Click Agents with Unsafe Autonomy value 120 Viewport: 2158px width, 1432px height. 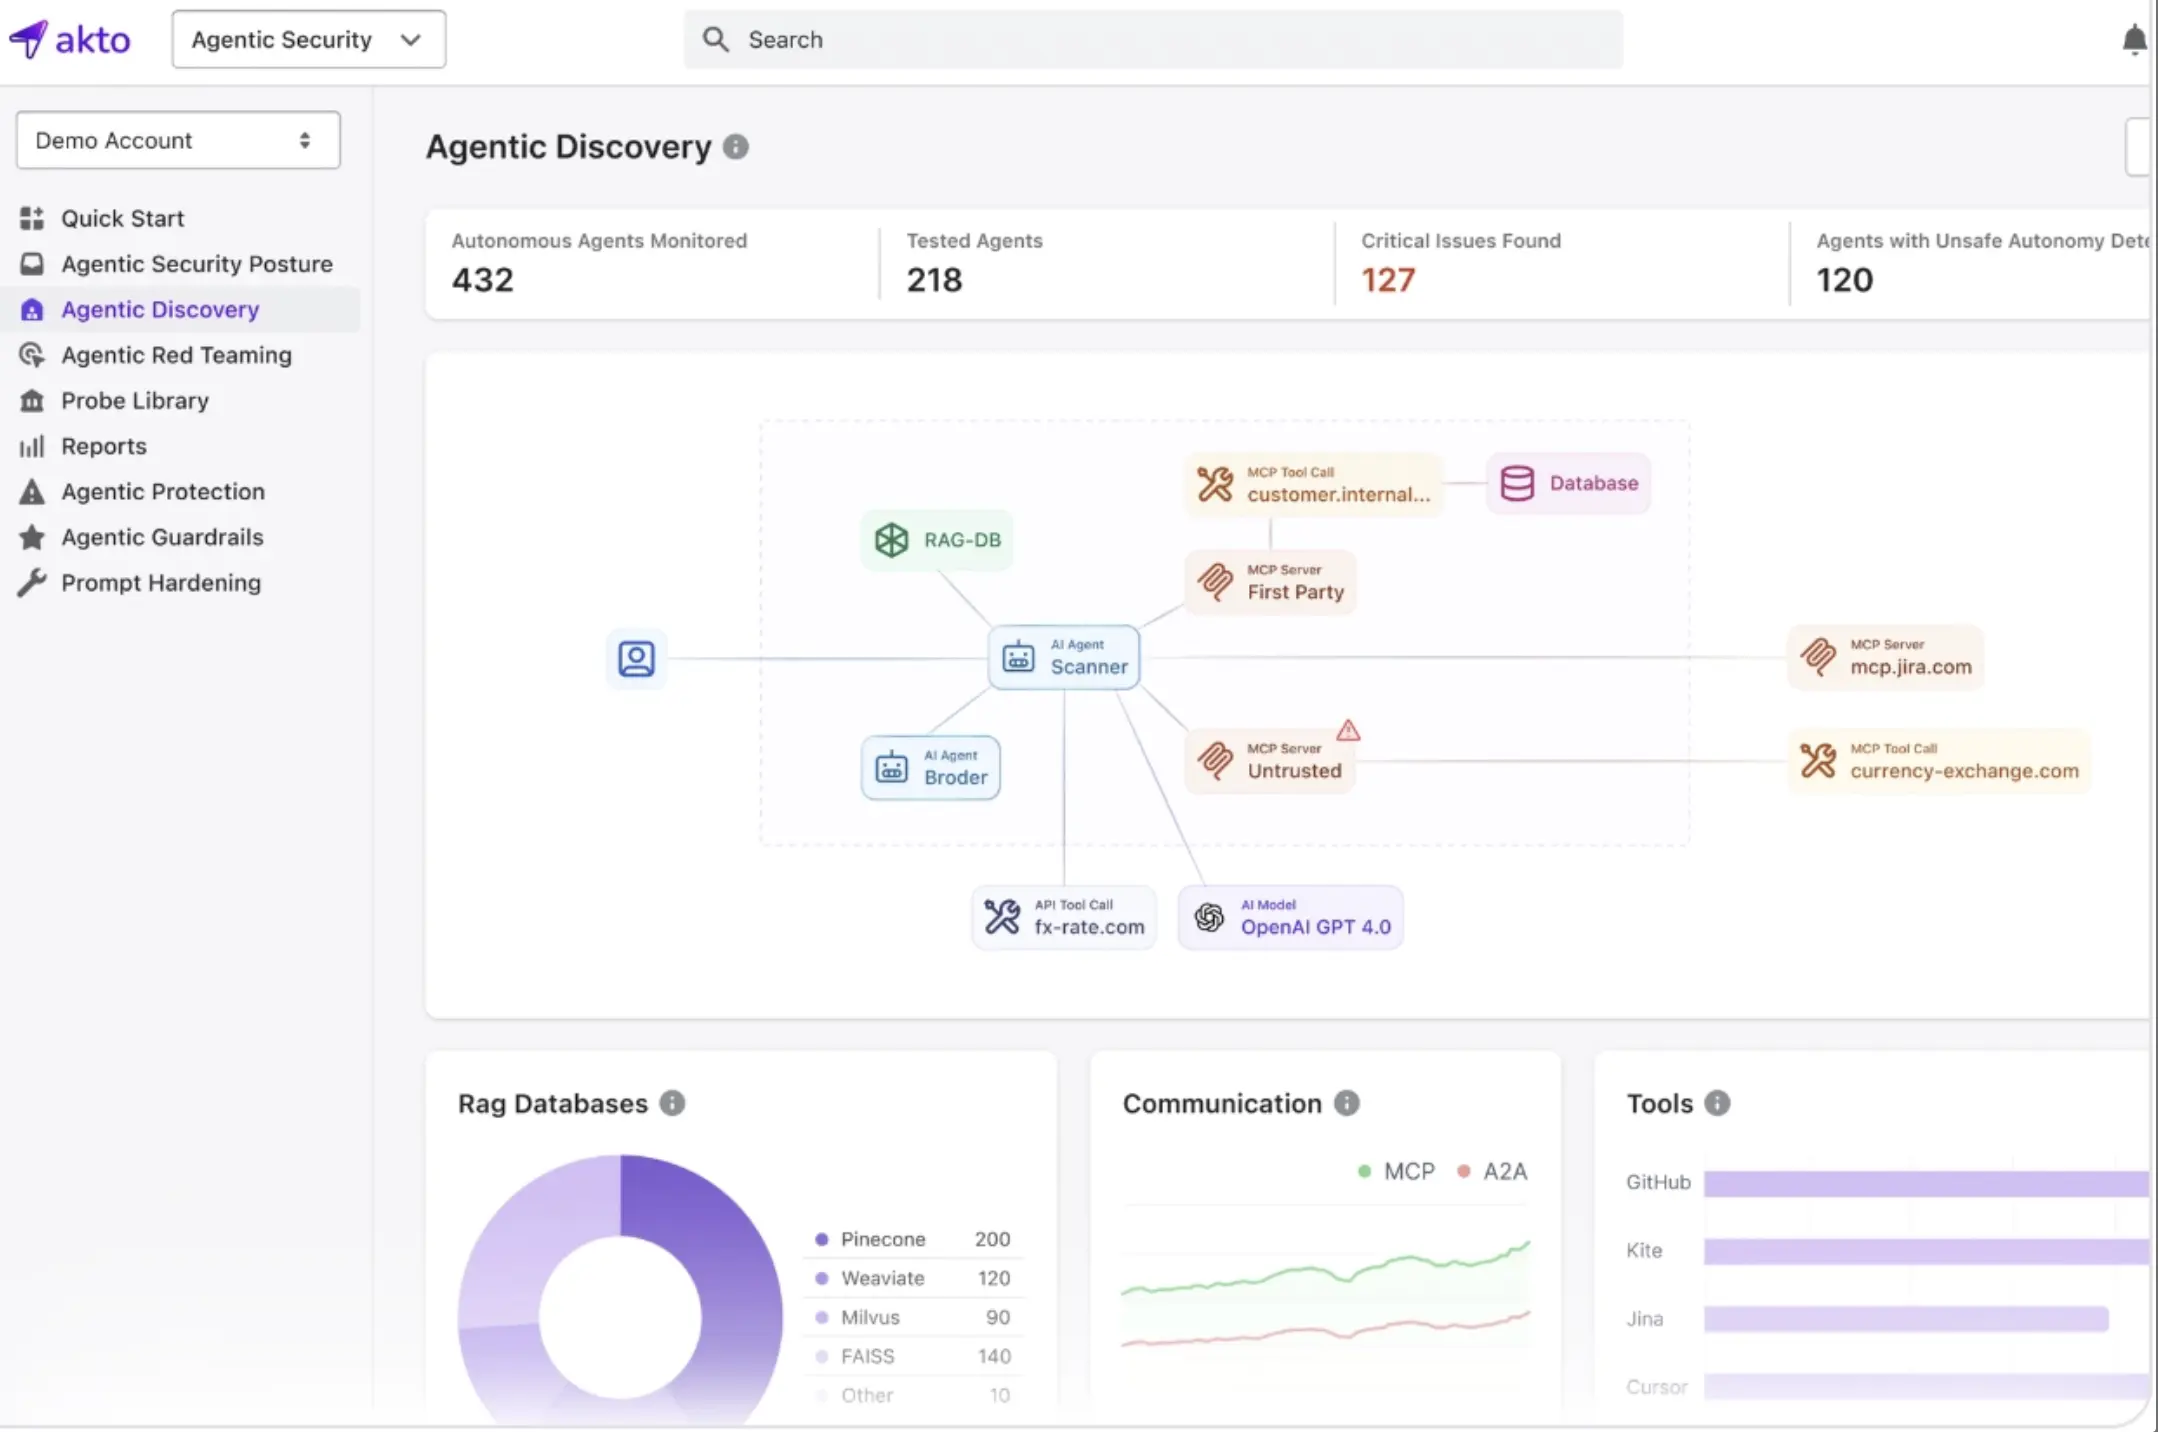pyautogui.click(x=1845, y=280)
